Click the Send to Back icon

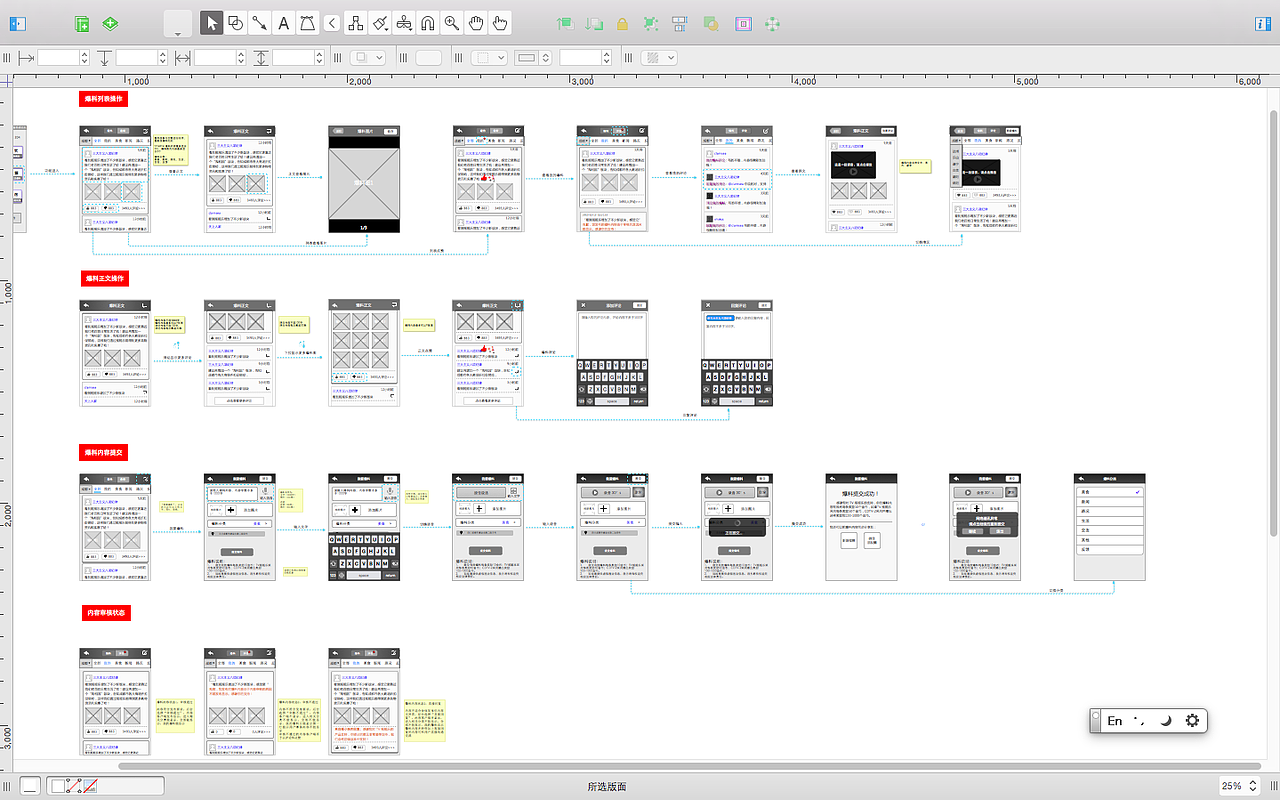point(595,23)
